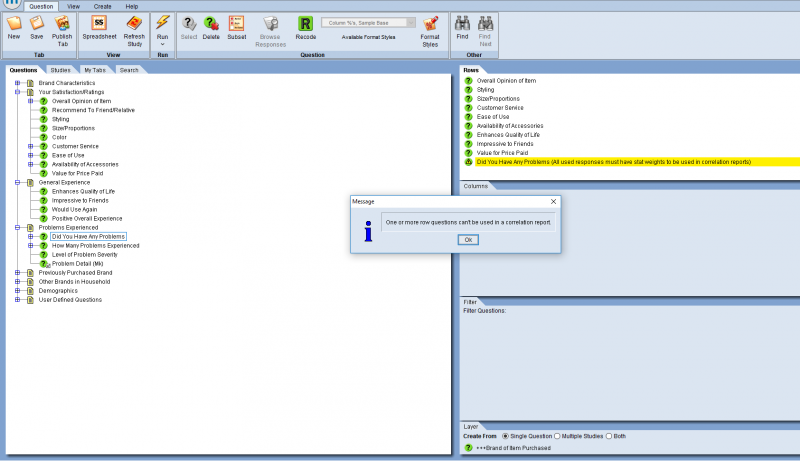This screenshot has width=800, height=461.
Task: Click the Rows panel header
Action: (x=471, y=70)
